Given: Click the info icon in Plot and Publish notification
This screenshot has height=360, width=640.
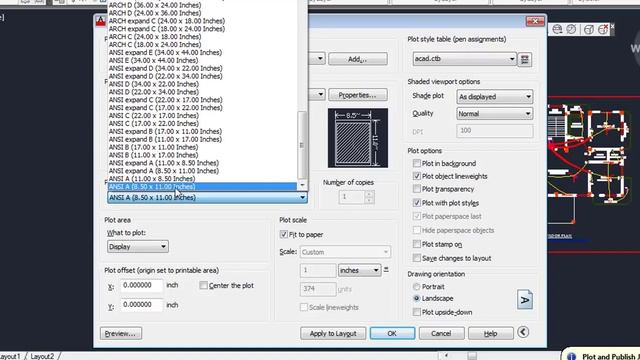Looking at the screenshot, I should (x=571, y=356).
